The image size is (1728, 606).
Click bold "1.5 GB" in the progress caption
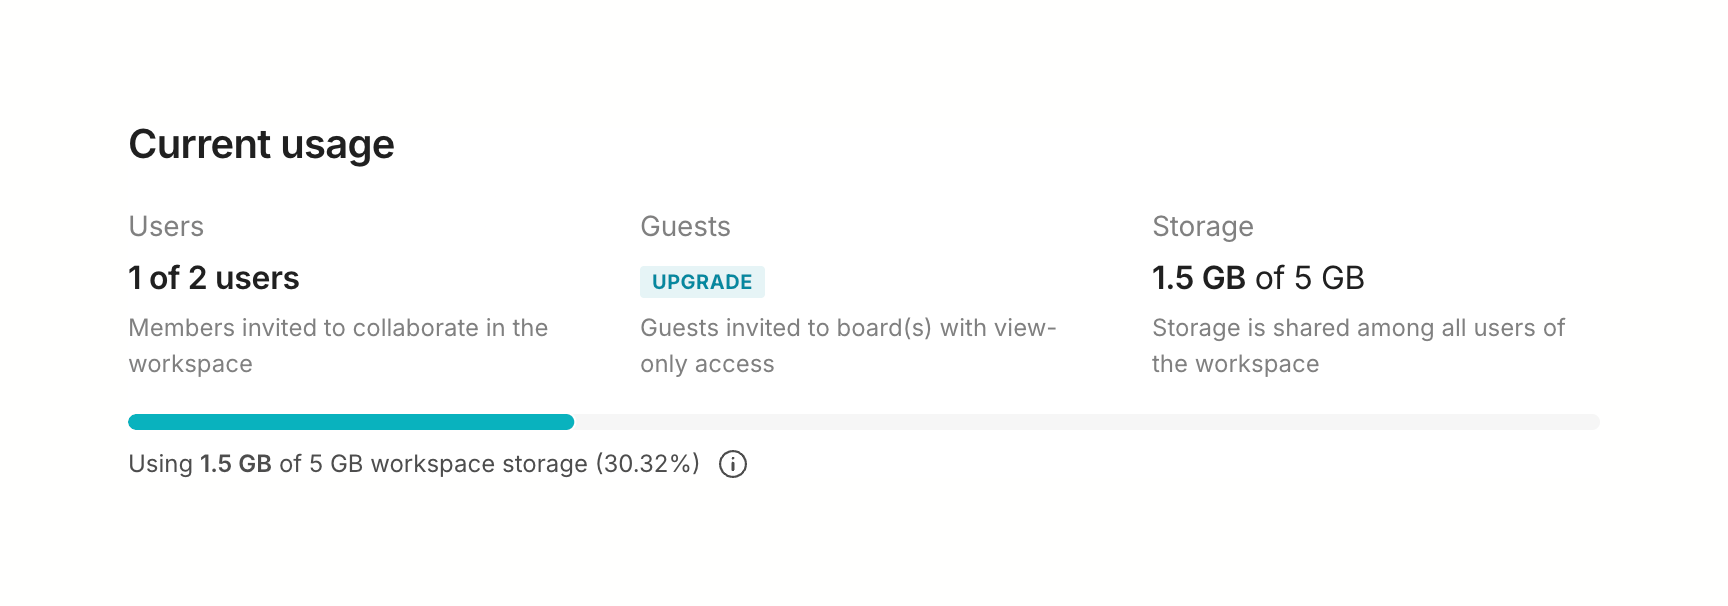click(236, 464)
